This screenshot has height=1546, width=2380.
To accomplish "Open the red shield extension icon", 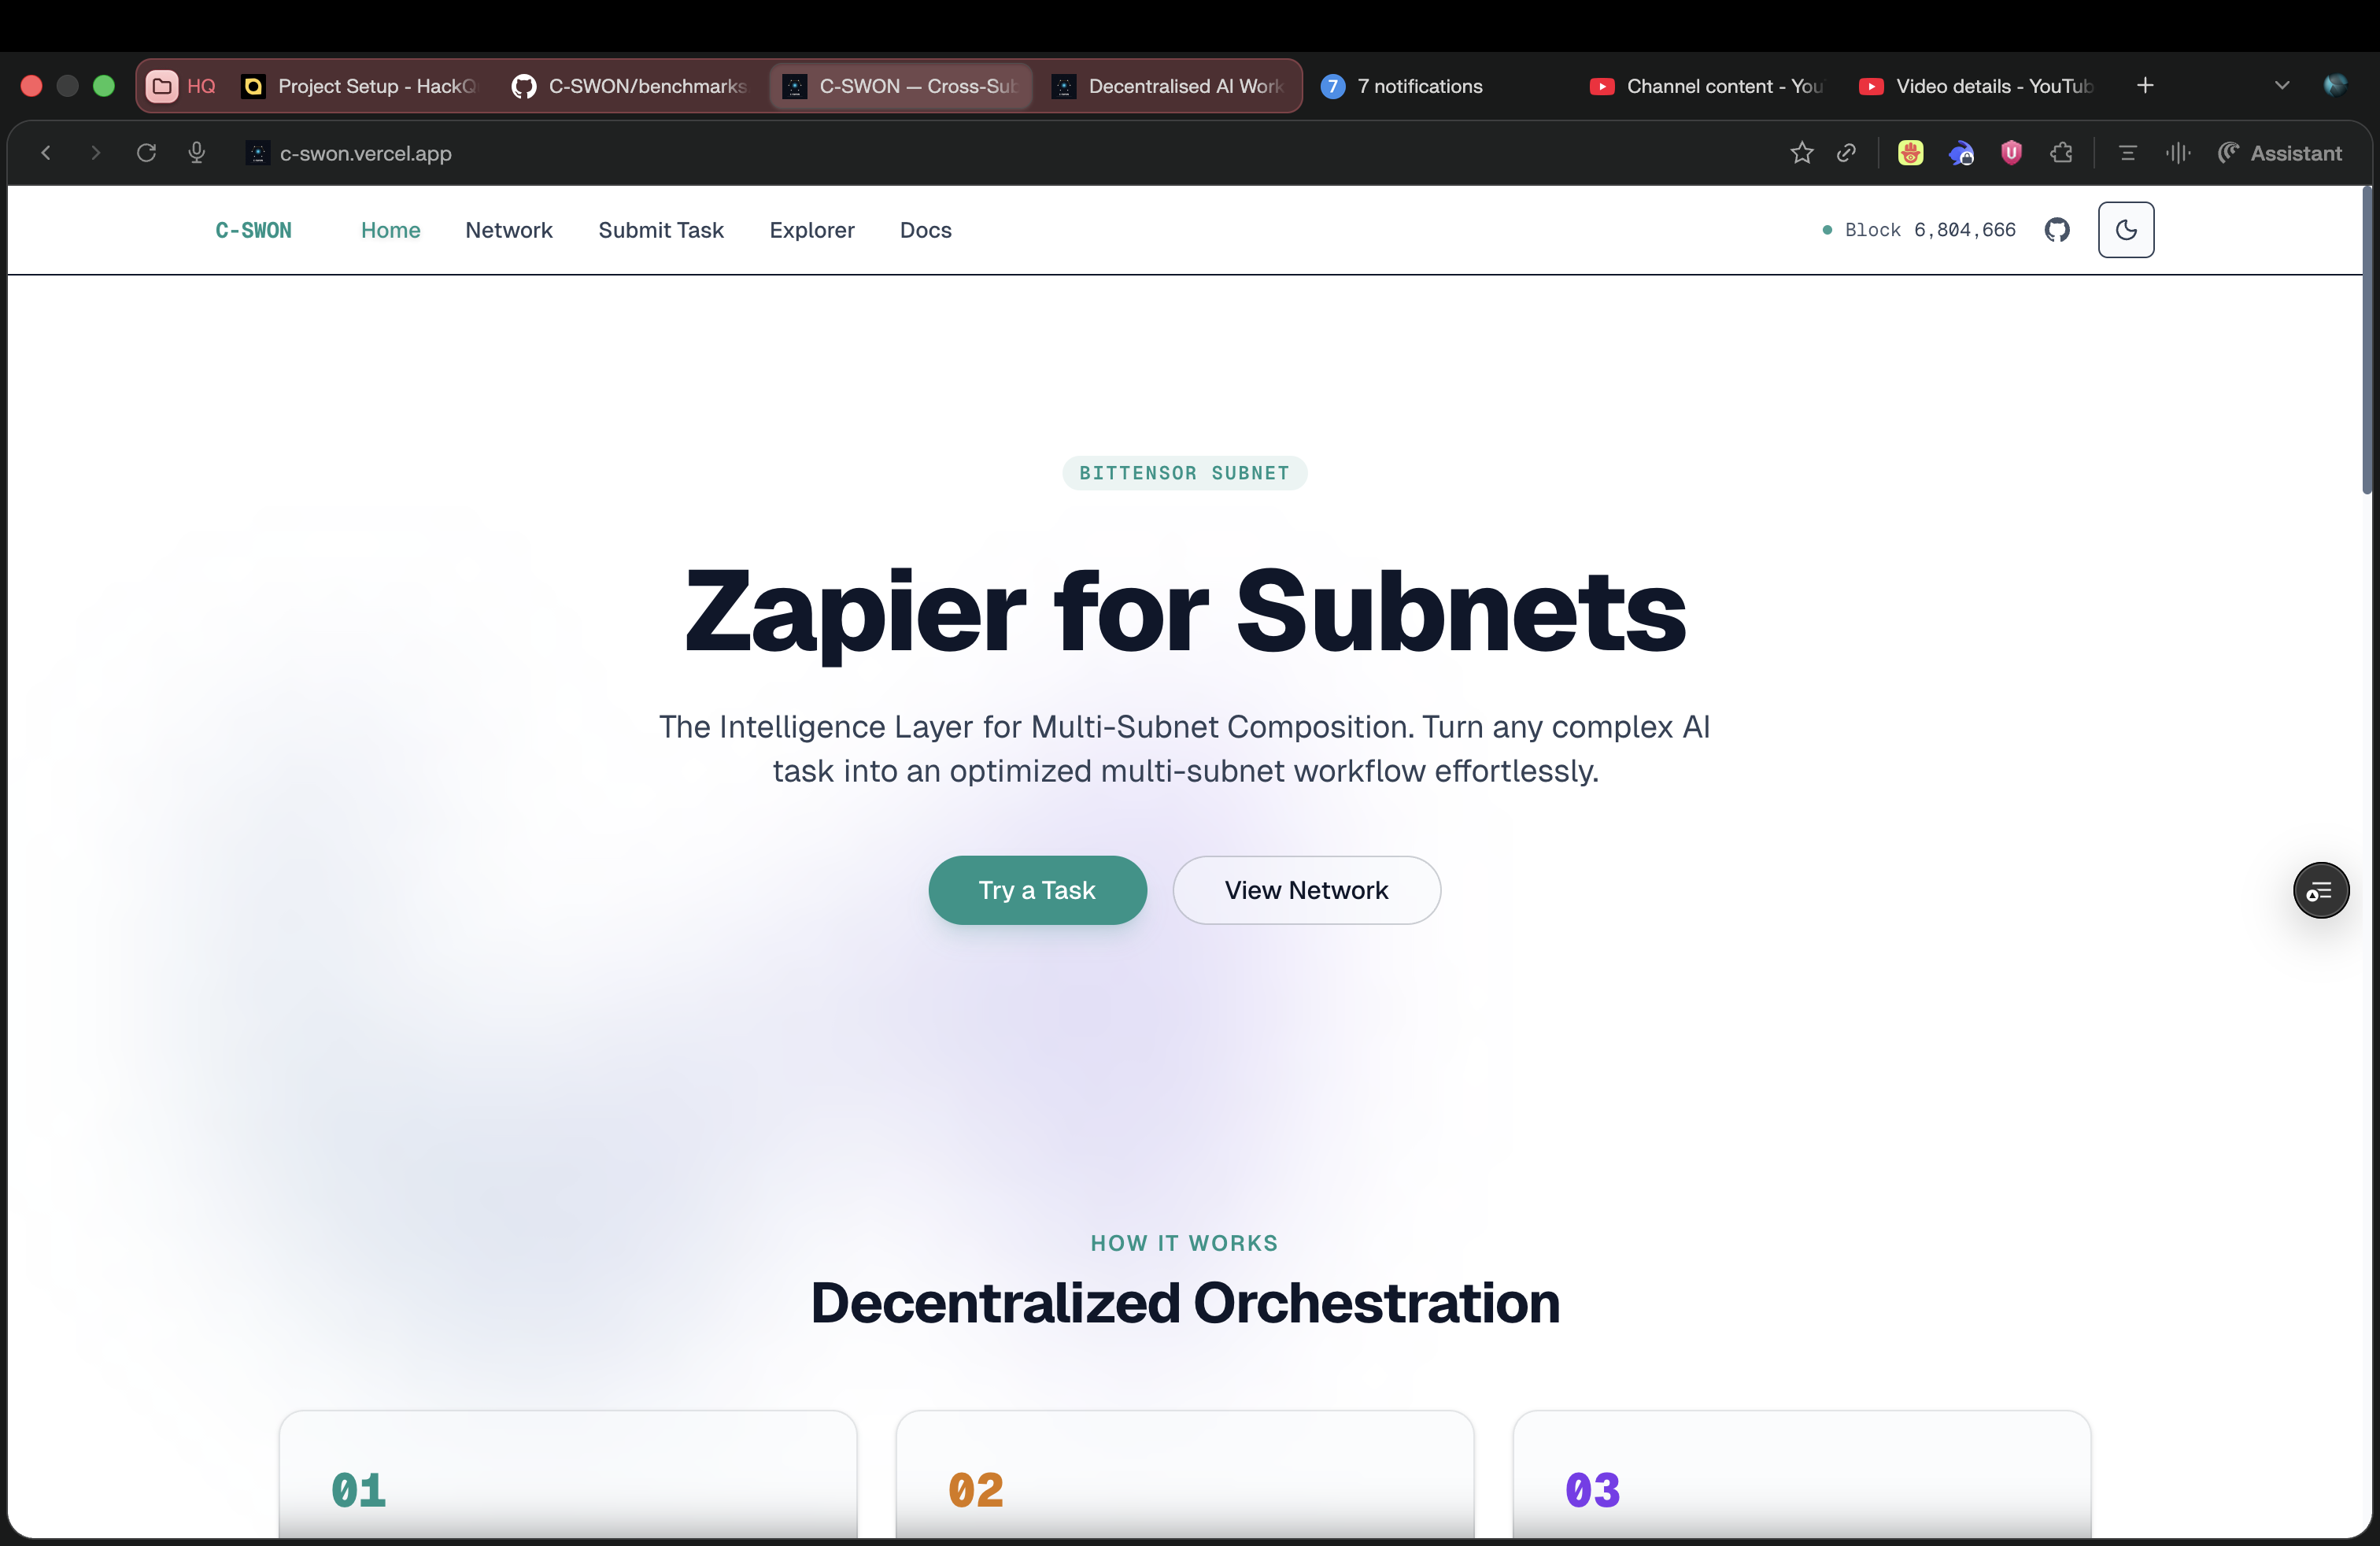I will point(2010,153).
